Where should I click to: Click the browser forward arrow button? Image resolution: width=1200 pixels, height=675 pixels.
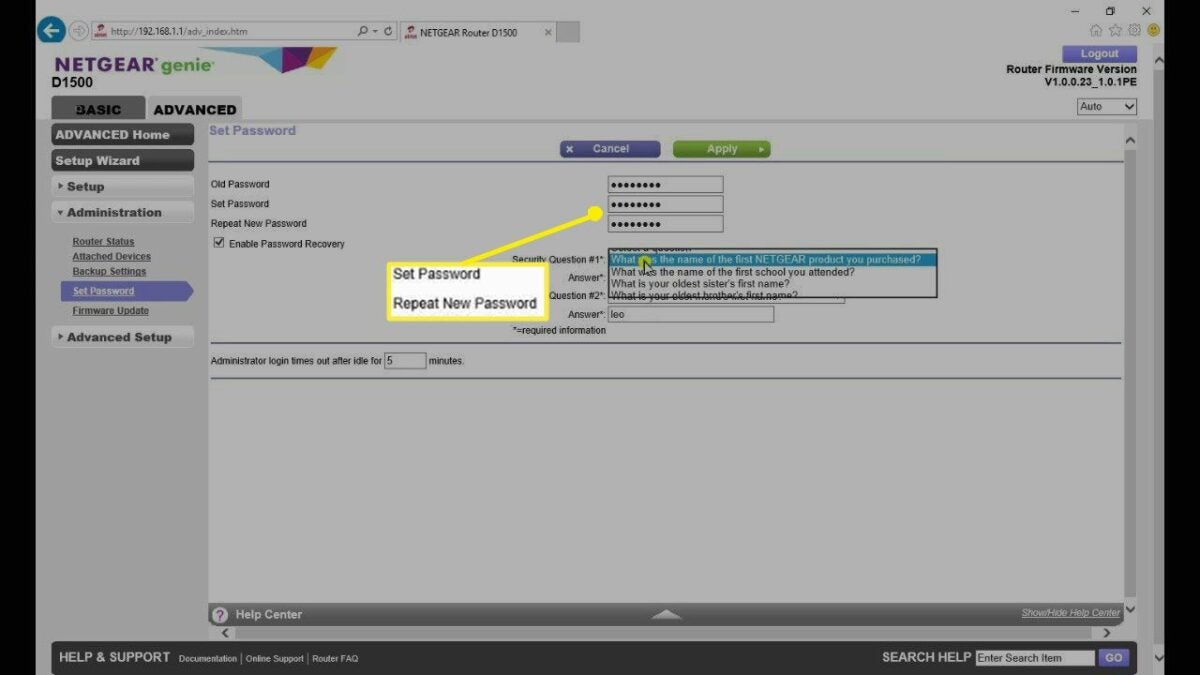78,31
